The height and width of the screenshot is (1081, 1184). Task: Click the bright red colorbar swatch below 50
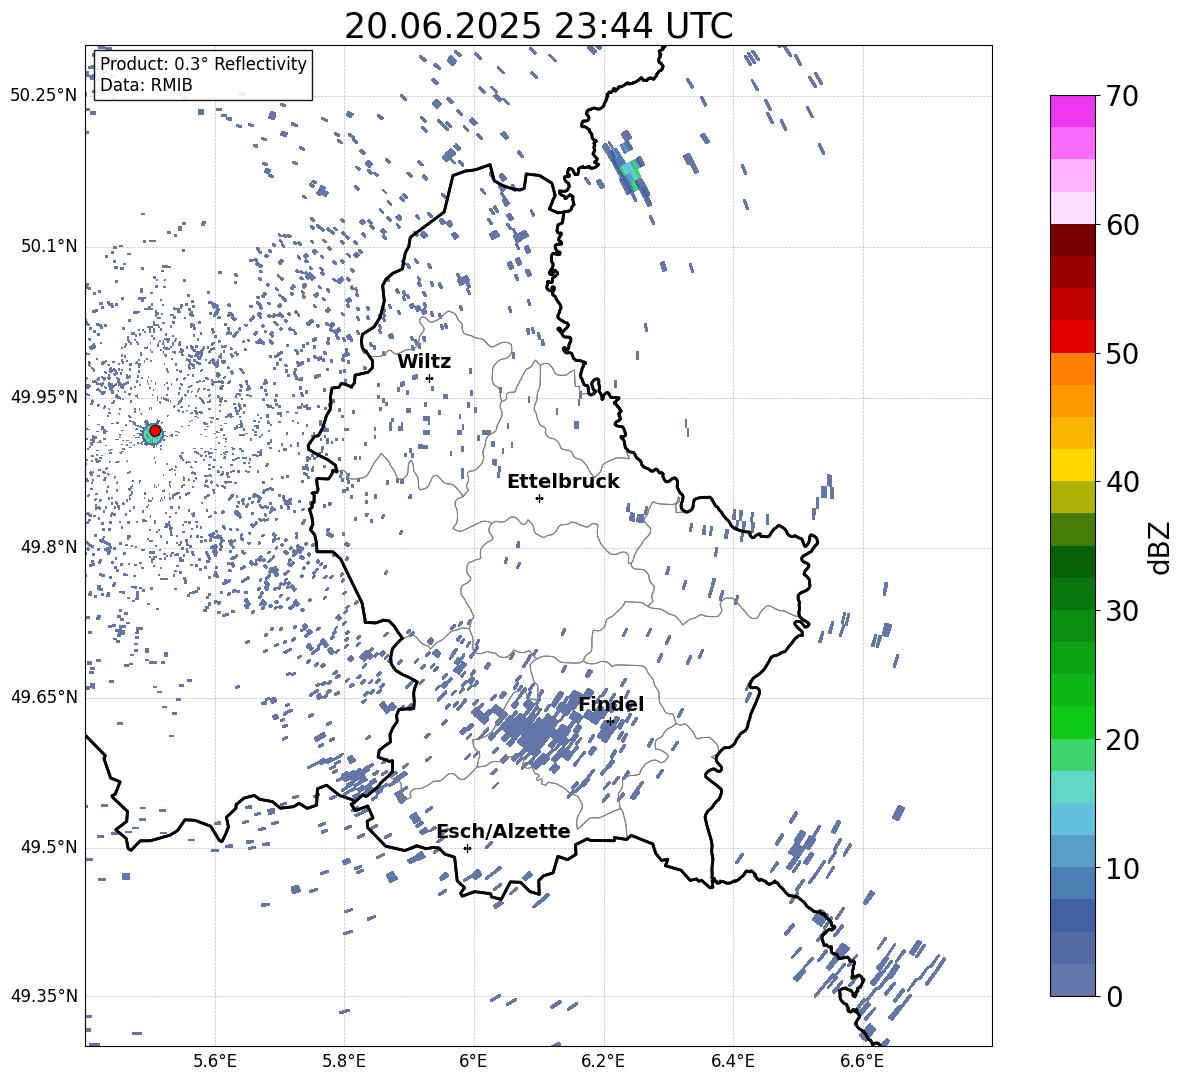point(1072,336)
